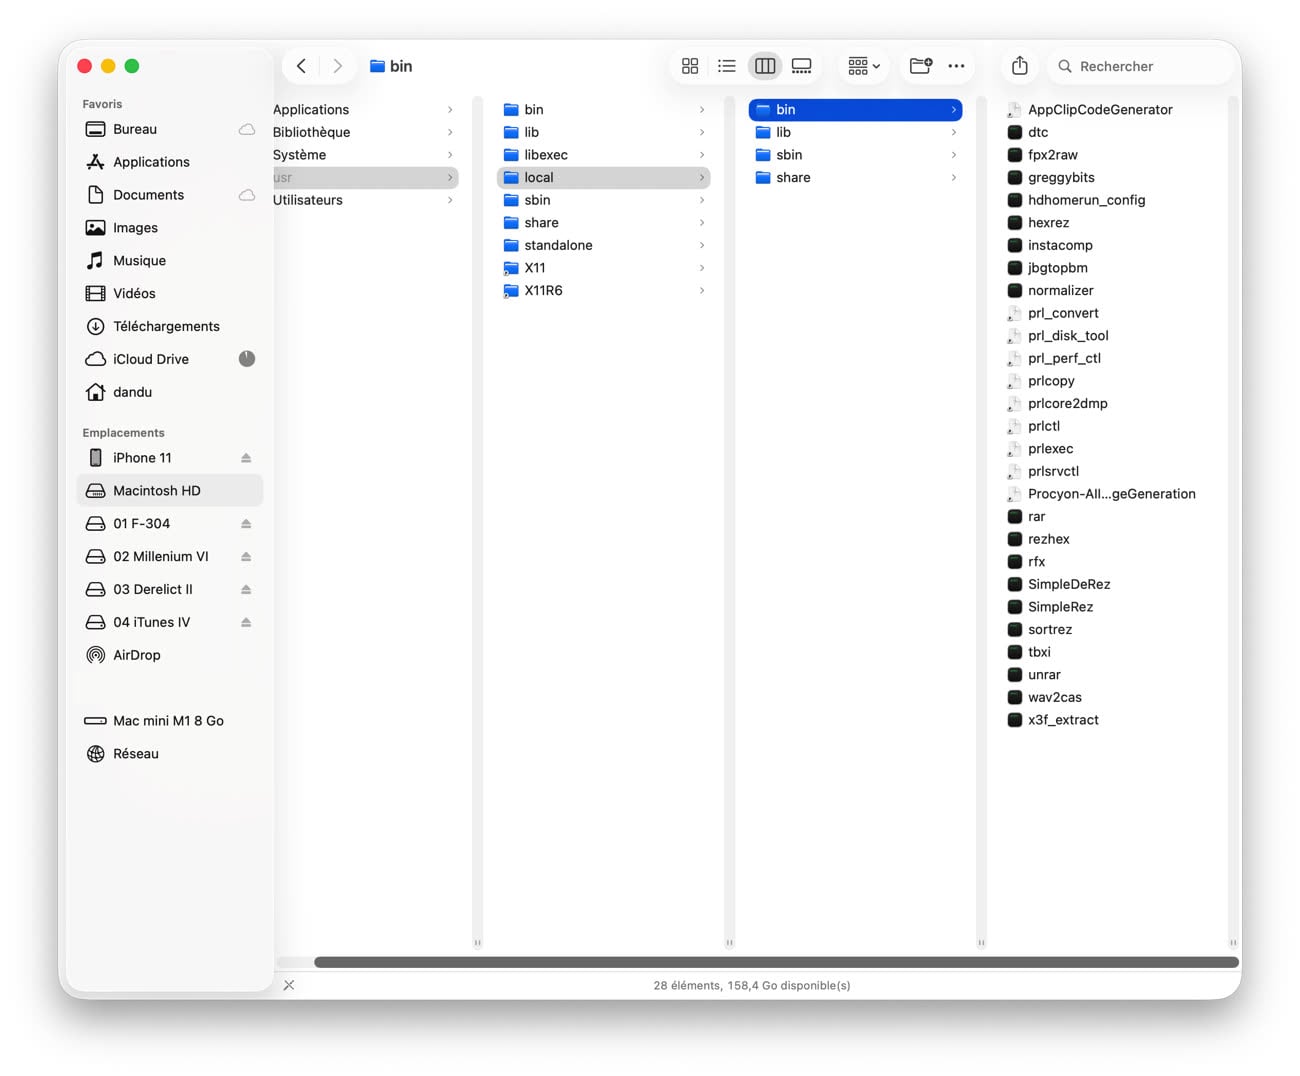Select the column view button
1300x1076 pixels.
click(765, 66)
